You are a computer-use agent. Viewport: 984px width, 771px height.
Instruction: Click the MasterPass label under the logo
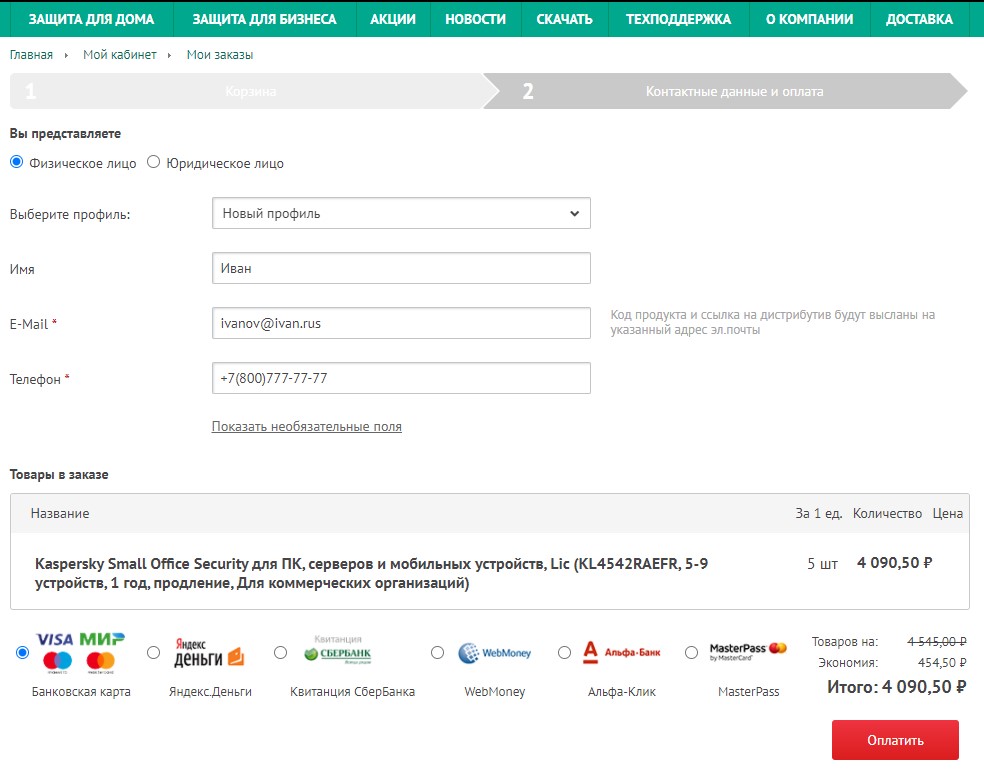[749, 691]
